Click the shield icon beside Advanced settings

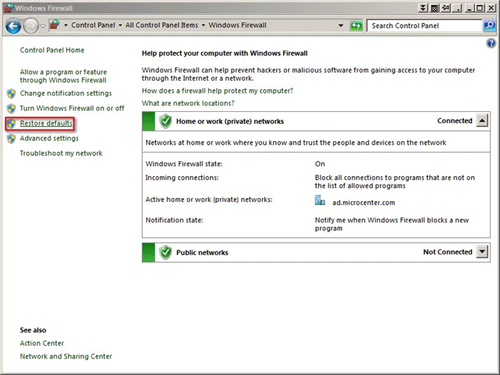pyautogui.click(x=11, y=138)
